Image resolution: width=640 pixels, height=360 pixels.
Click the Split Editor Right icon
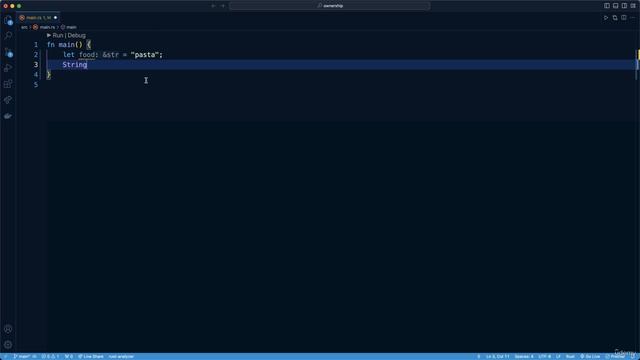tap(624, 18)
